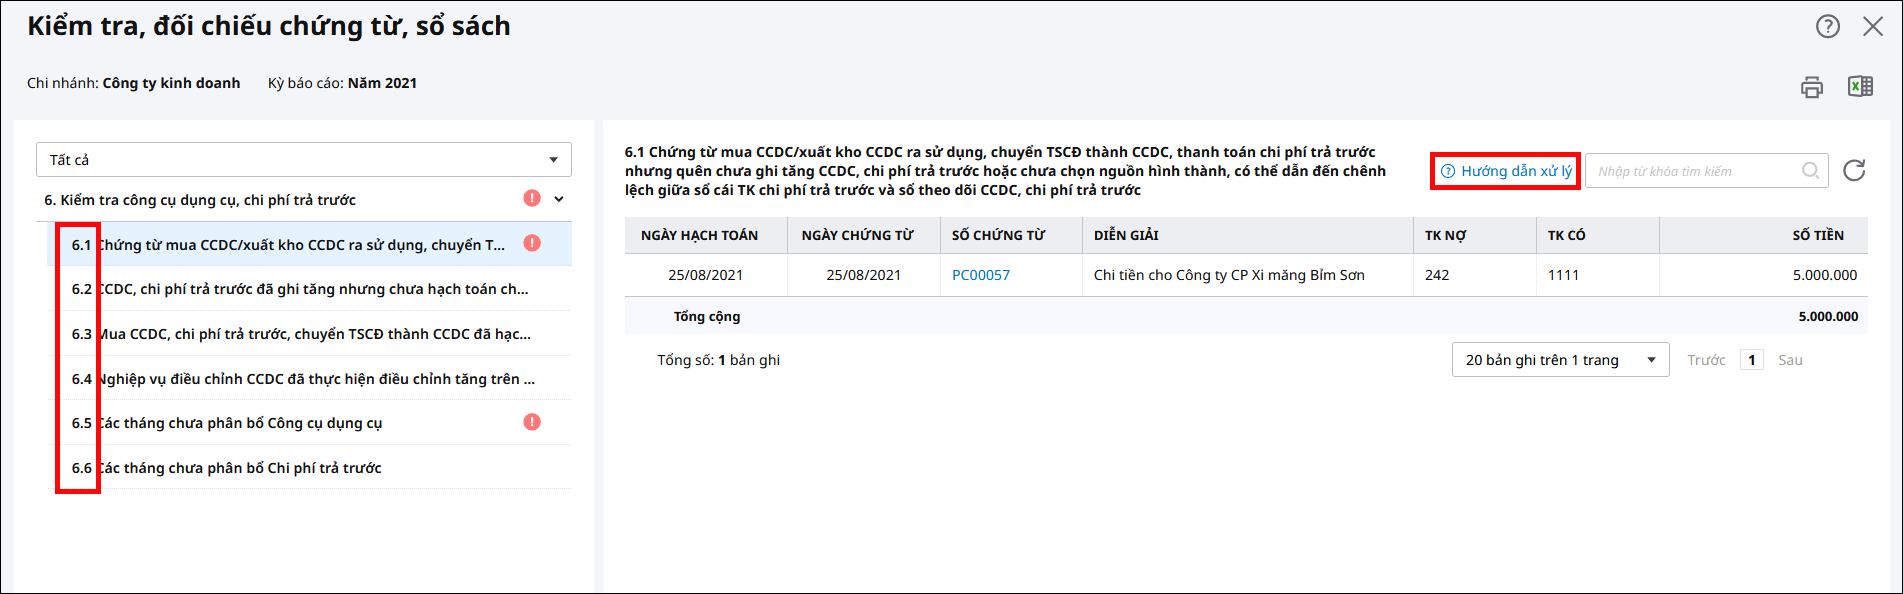This screenshot has width=1903, height=594.
Task: Go to previous page with 'Trước'
Action: click(x=1706, y=360)
